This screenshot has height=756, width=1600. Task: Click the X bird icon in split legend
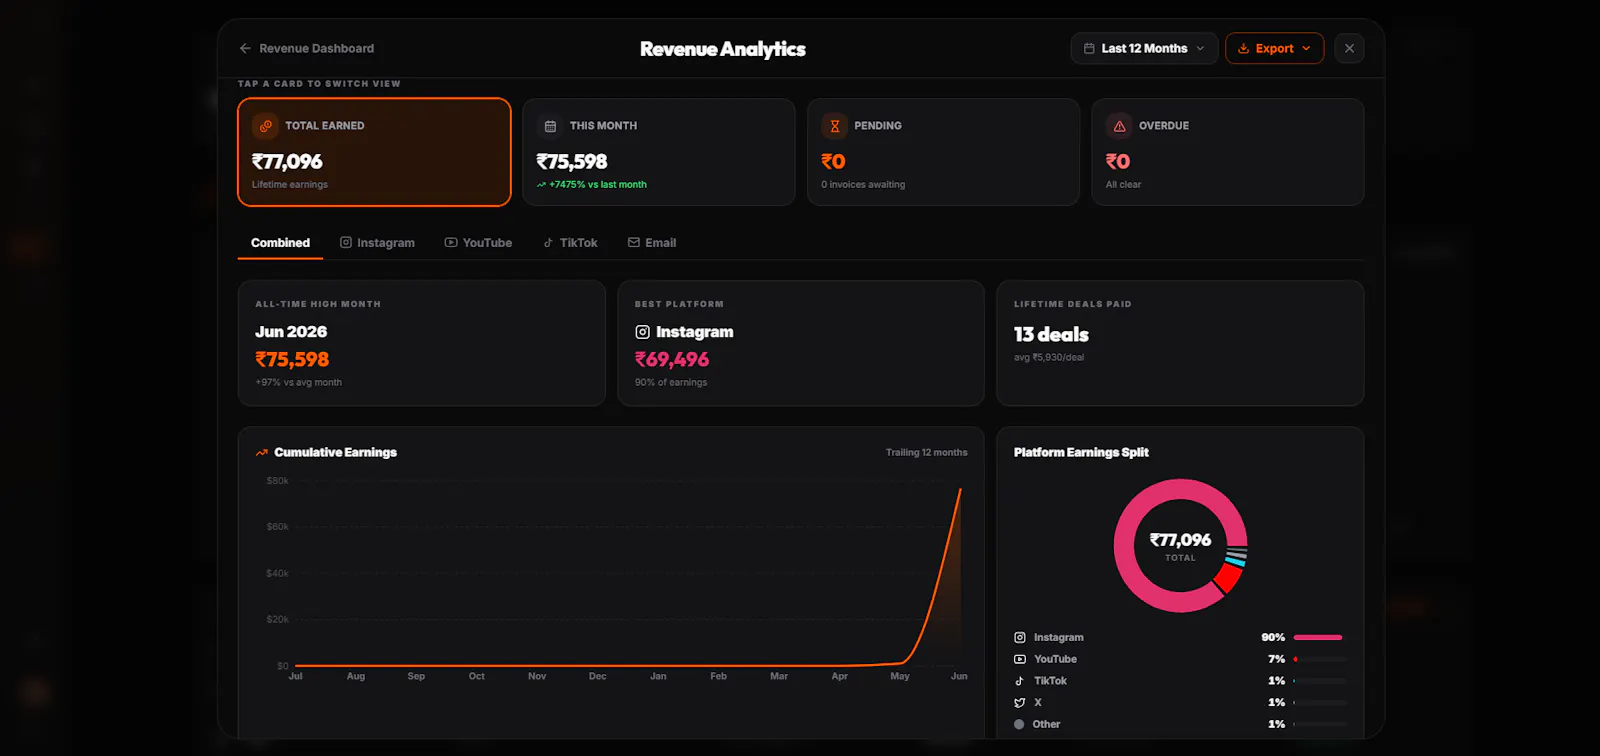[x=1020, y=703]
